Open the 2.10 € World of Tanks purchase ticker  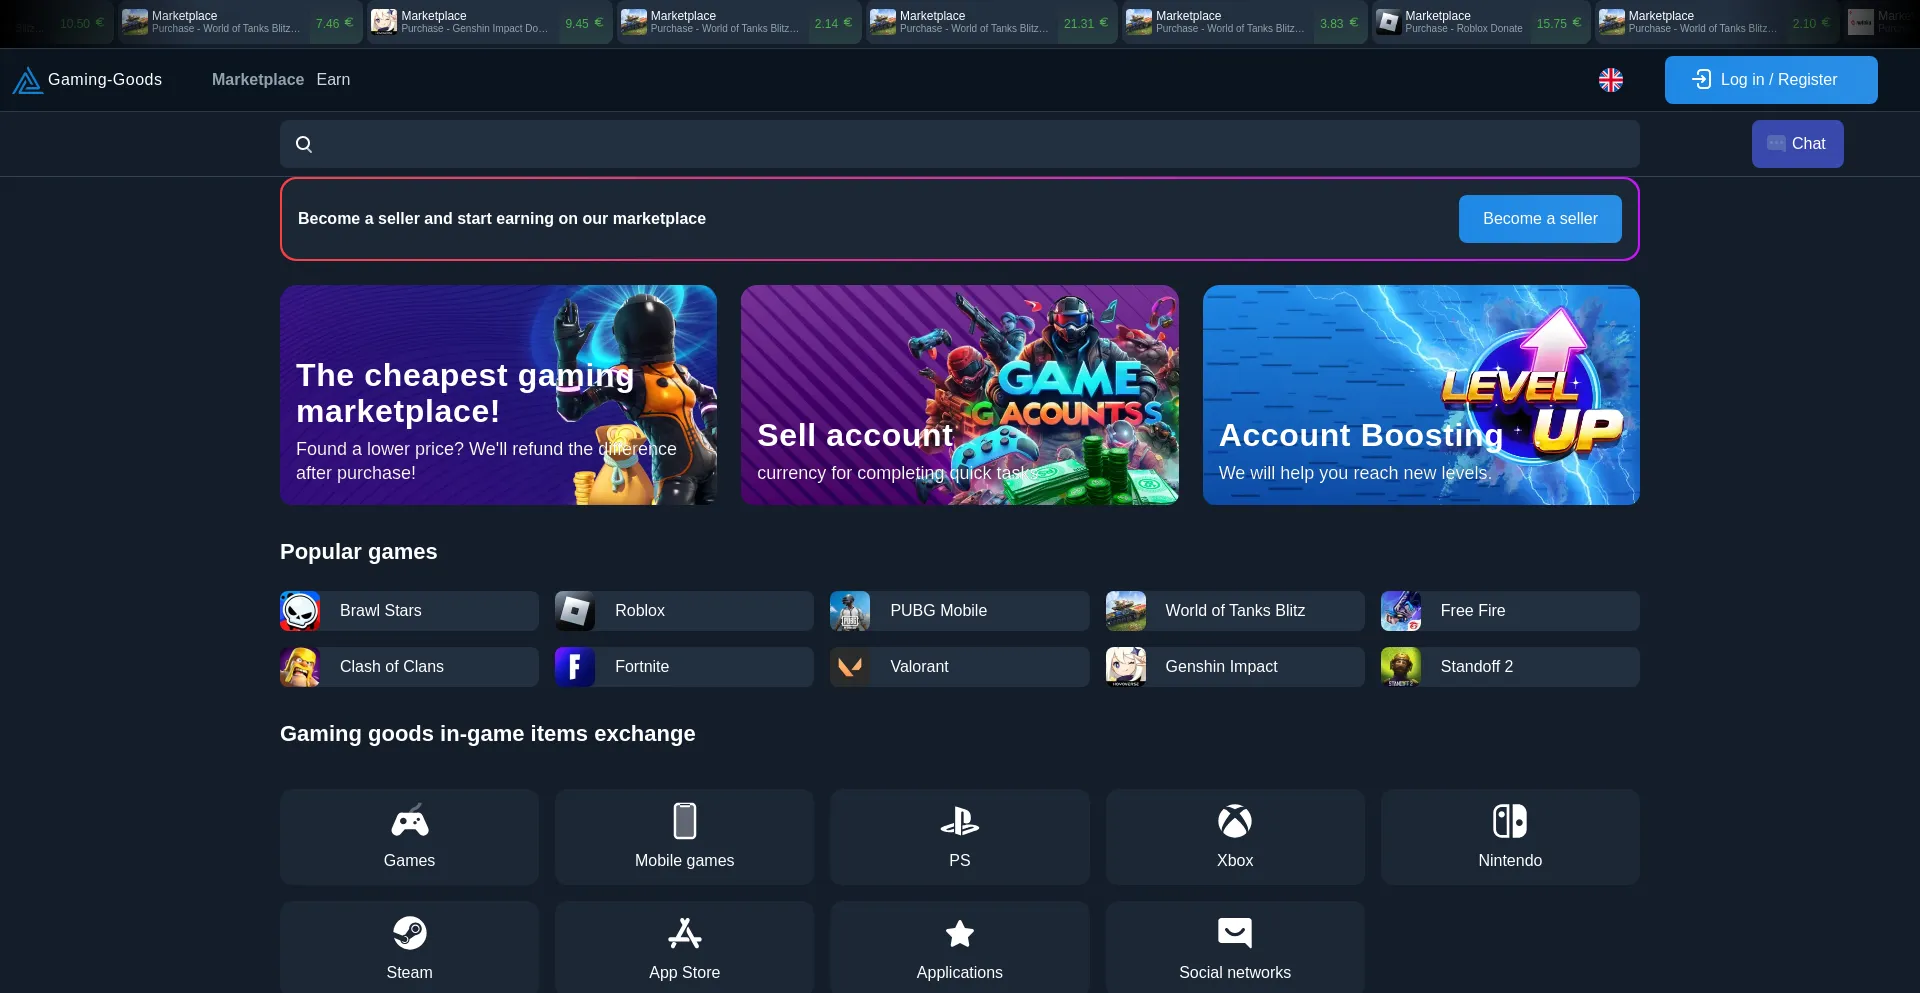click(1717, 22)
